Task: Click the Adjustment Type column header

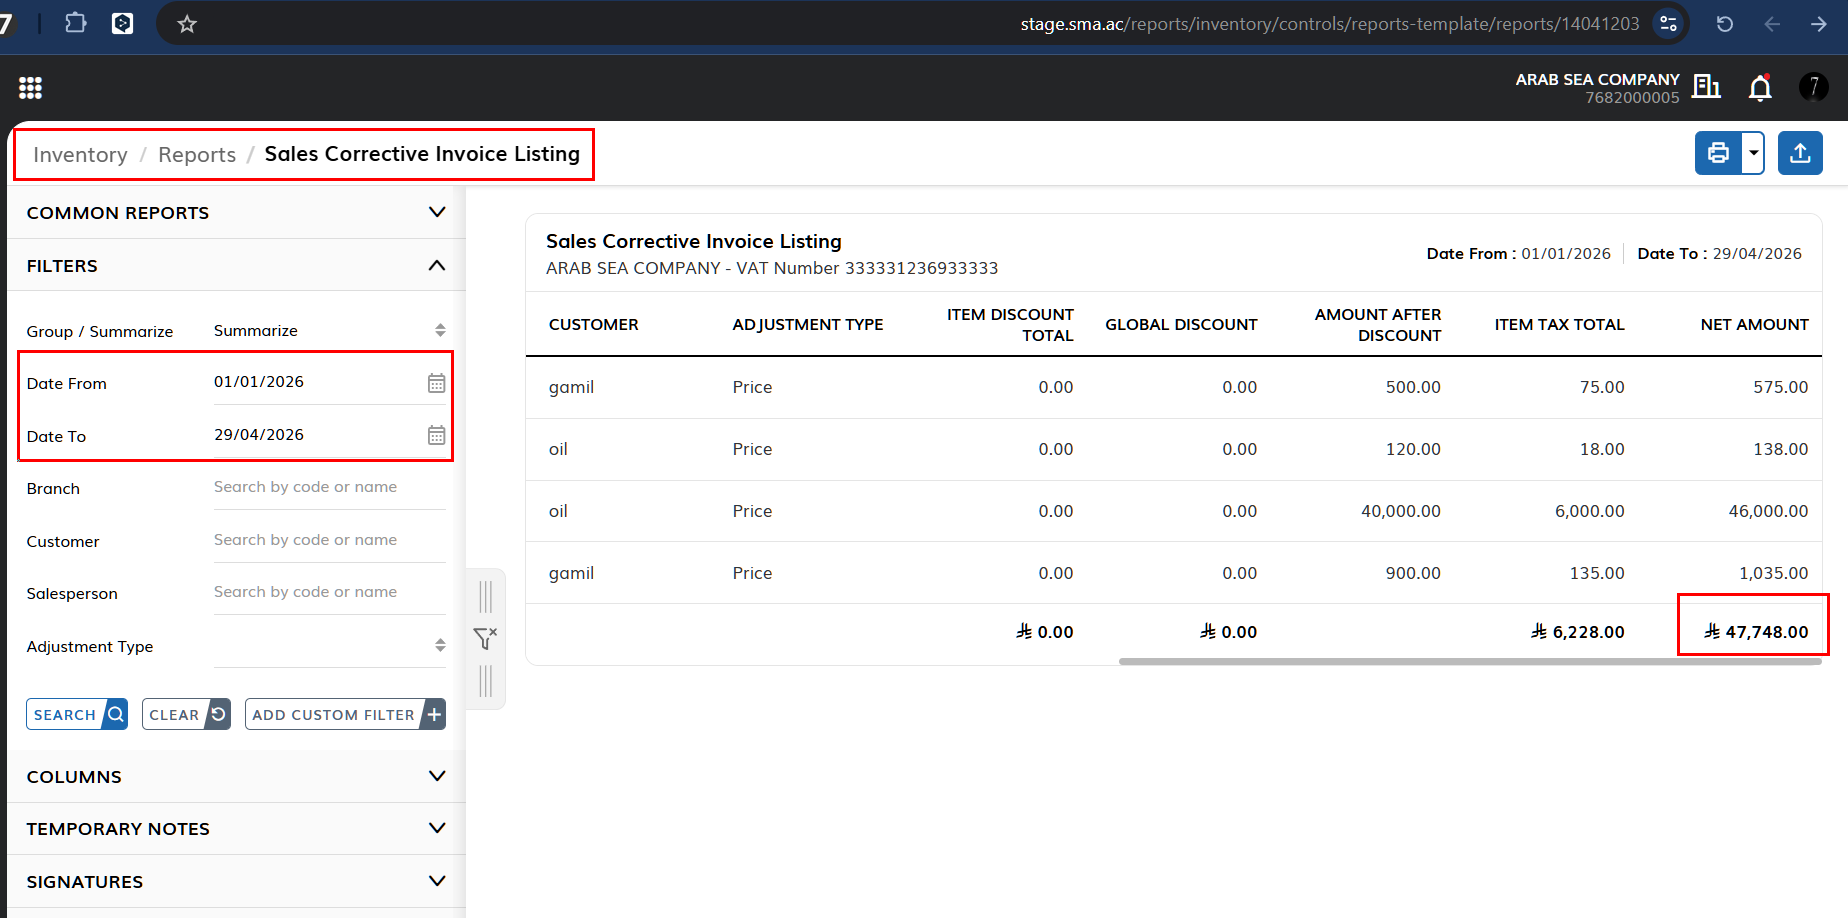Action: click(808, 325)
